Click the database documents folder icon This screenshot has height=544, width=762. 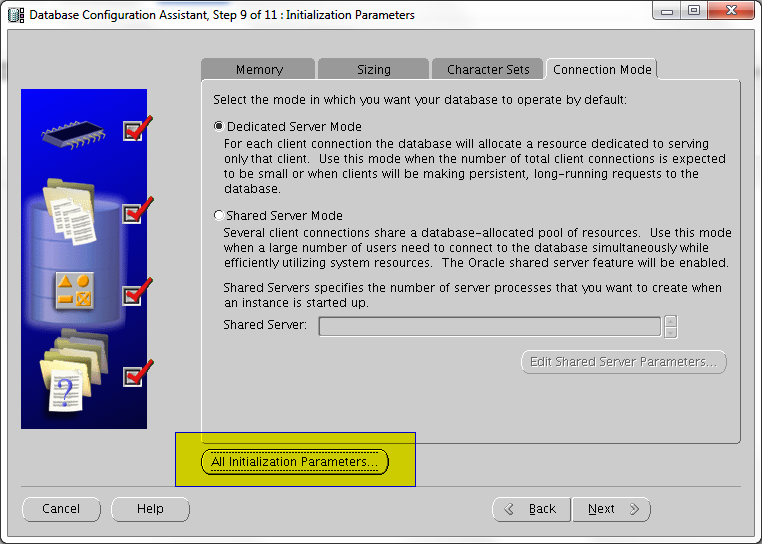(73, 212)
